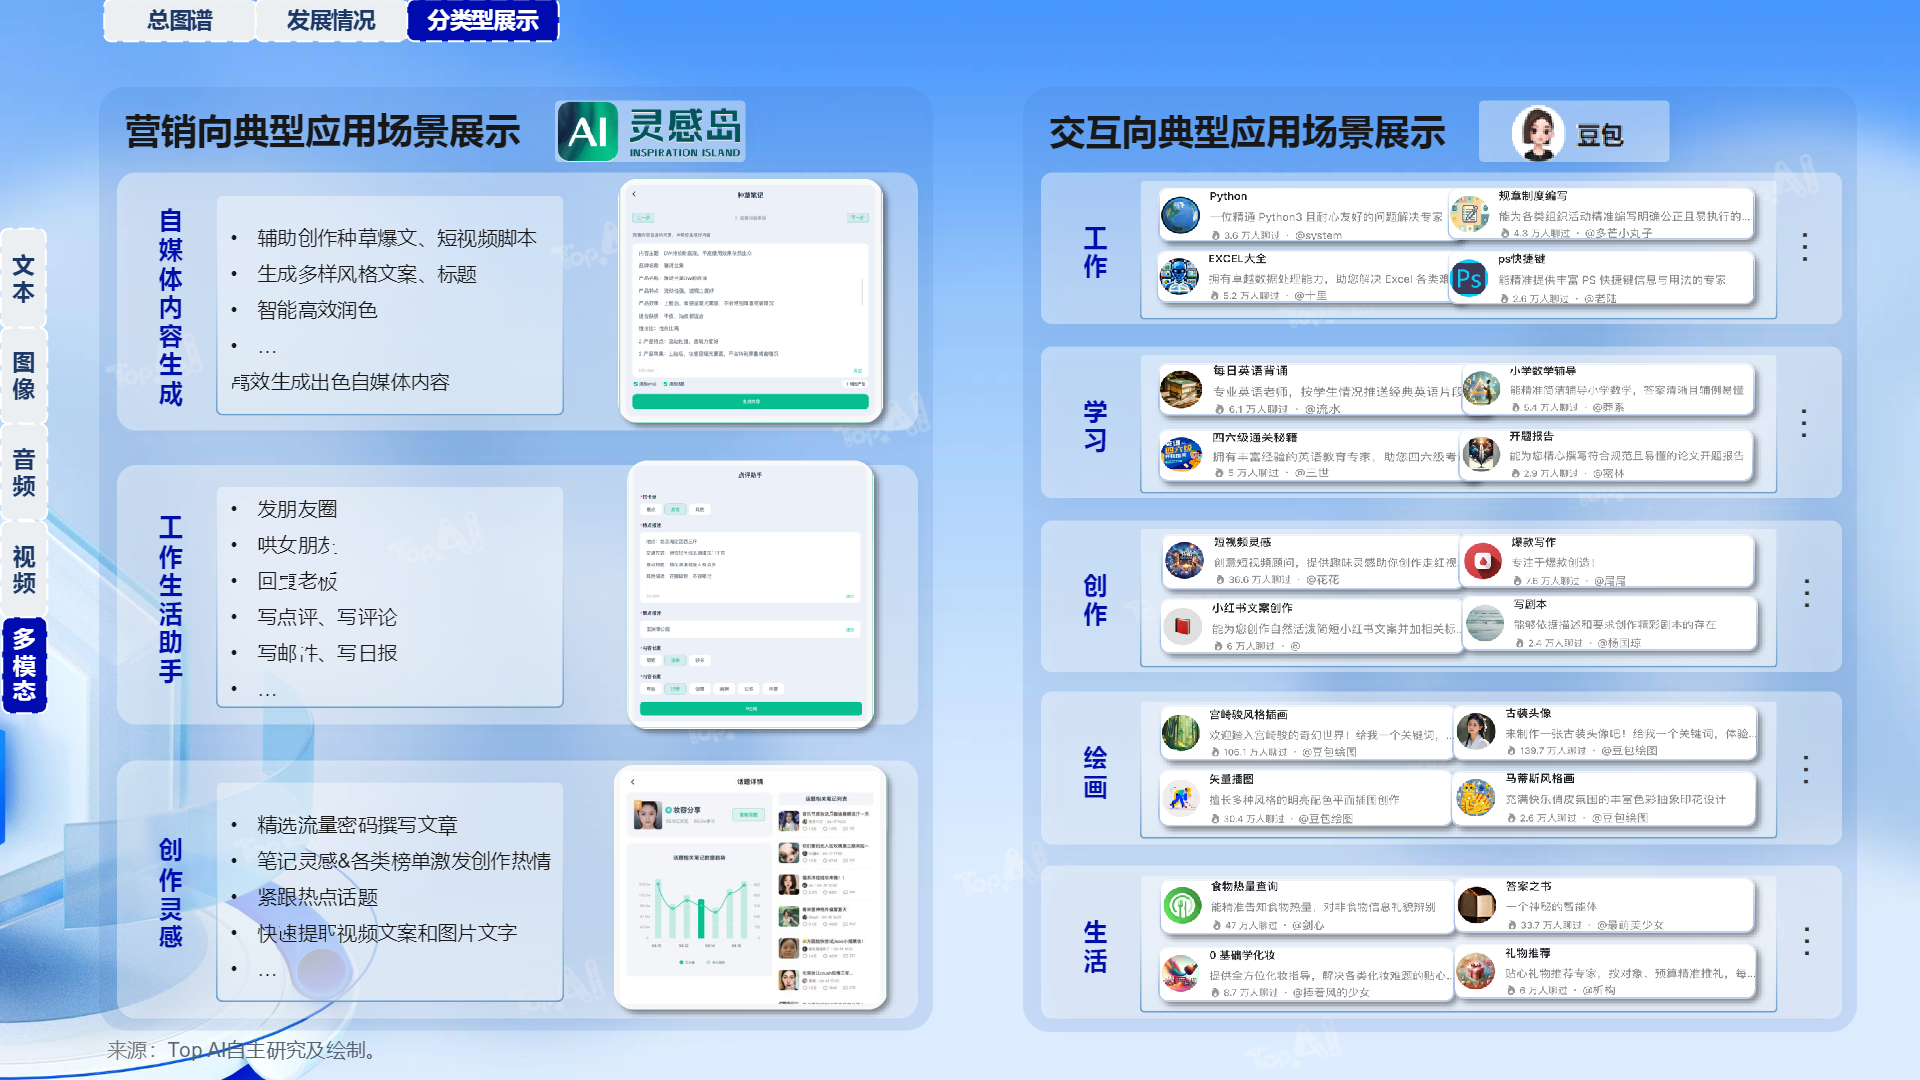Open the 话题详情 phone screenshot
The height and width of the screenshot is (1080, 1920).
point(750,887)
